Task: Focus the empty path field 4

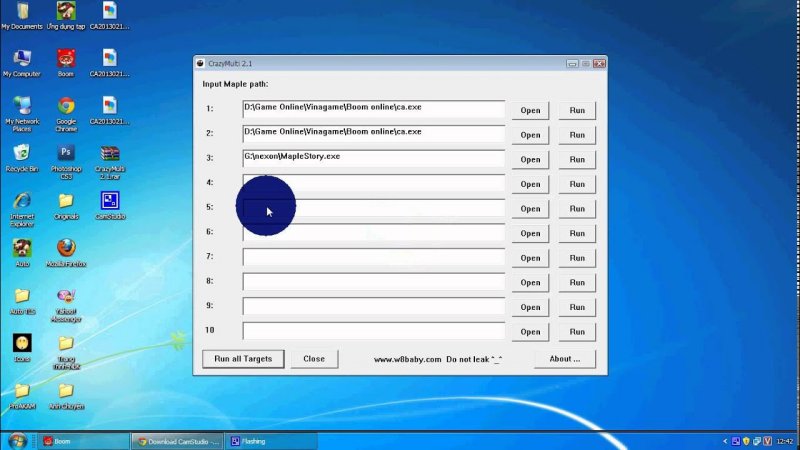Action: coord(373,183)
